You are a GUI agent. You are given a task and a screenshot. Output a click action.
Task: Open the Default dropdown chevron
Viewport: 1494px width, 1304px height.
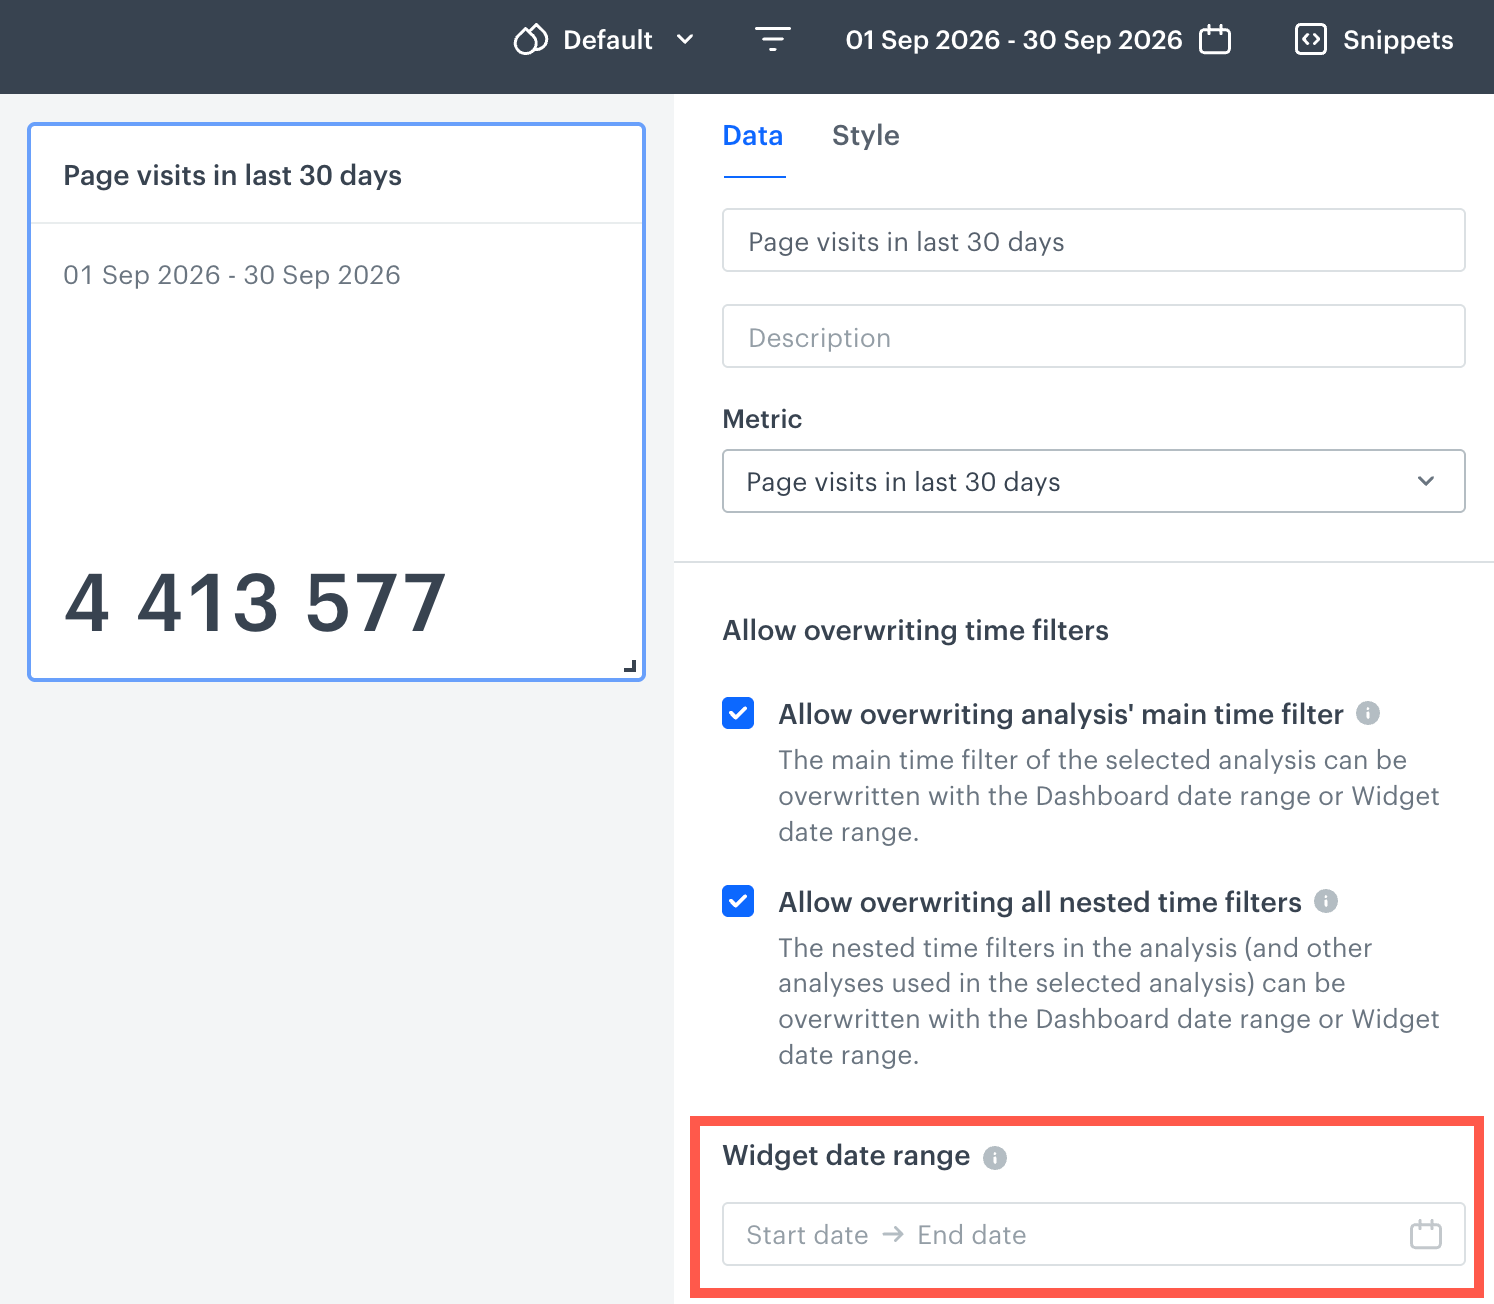coord(685,40)
